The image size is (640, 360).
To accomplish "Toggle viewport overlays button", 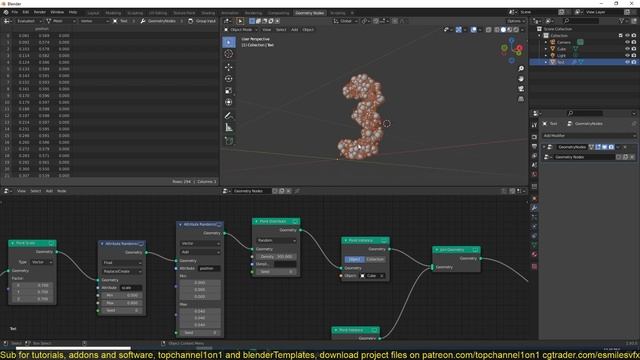I will coord(473,30).
